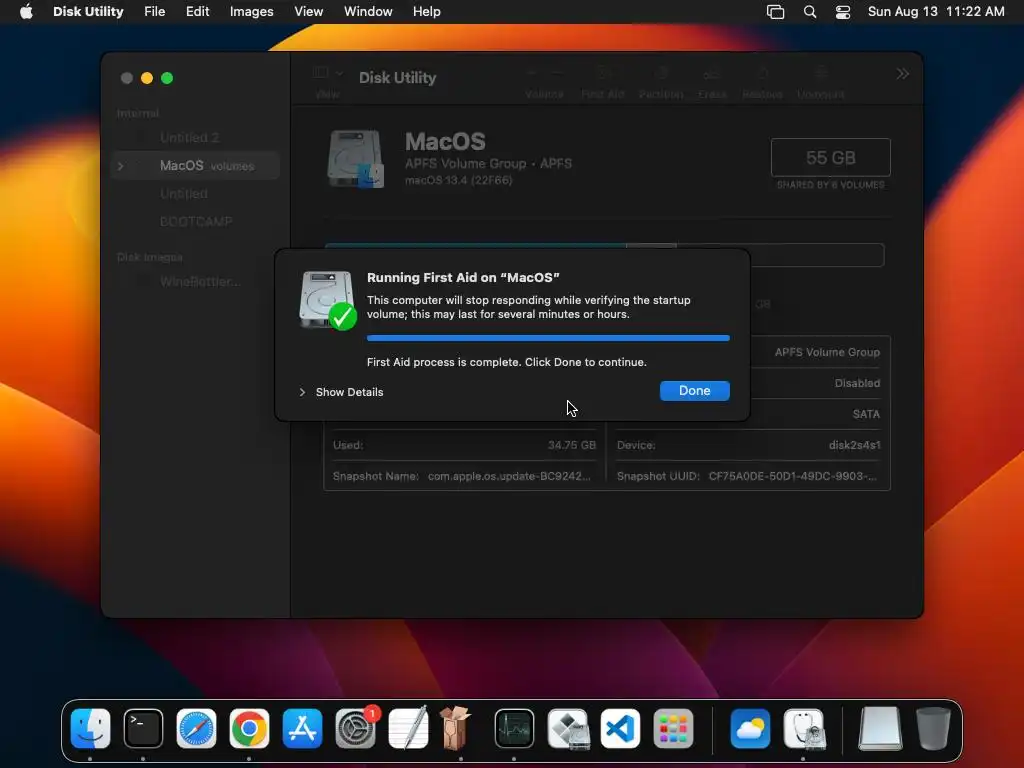Open the sidebar View icon in toolbar
Screen dimensions: 1024x768
[x=321, y=72]
